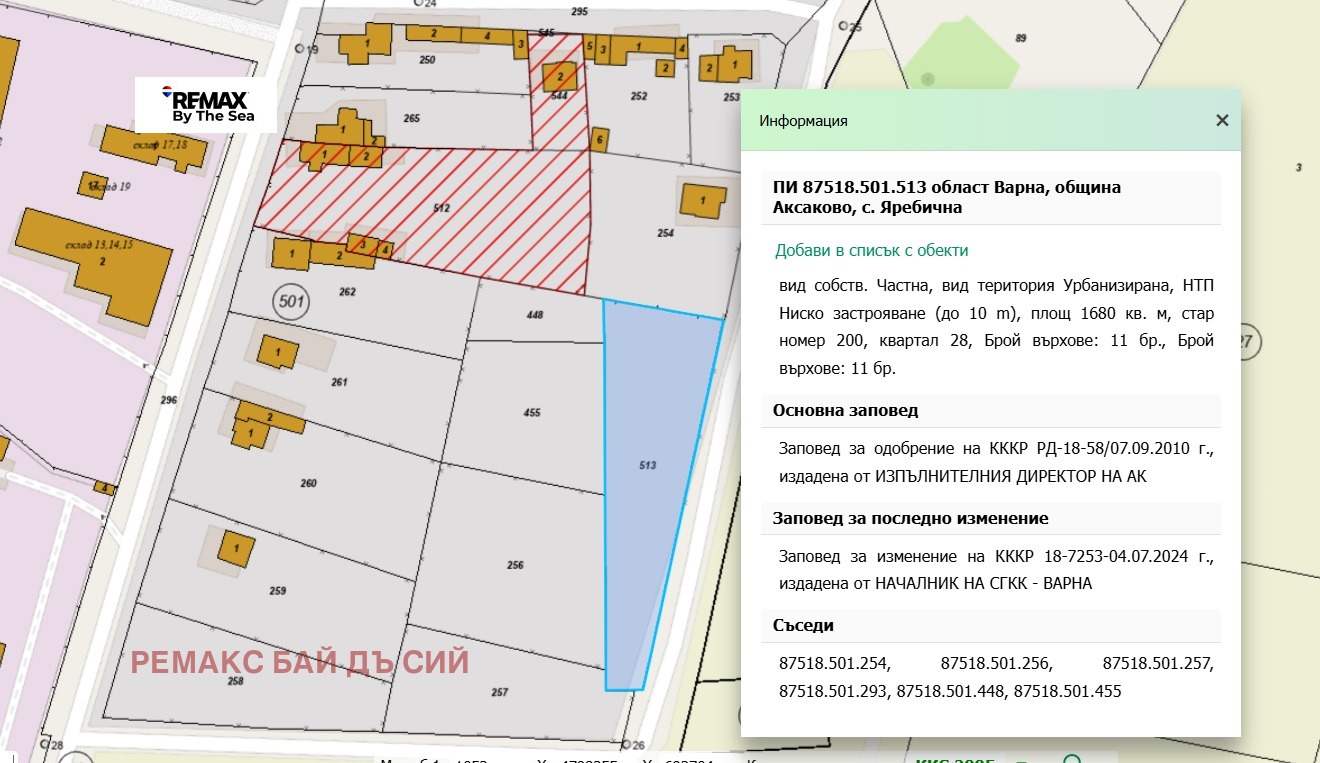The height and width of the screenshot is (763, 1320).
Task: Click the Заповед за последно изменение header
Action: pos(991,518)
